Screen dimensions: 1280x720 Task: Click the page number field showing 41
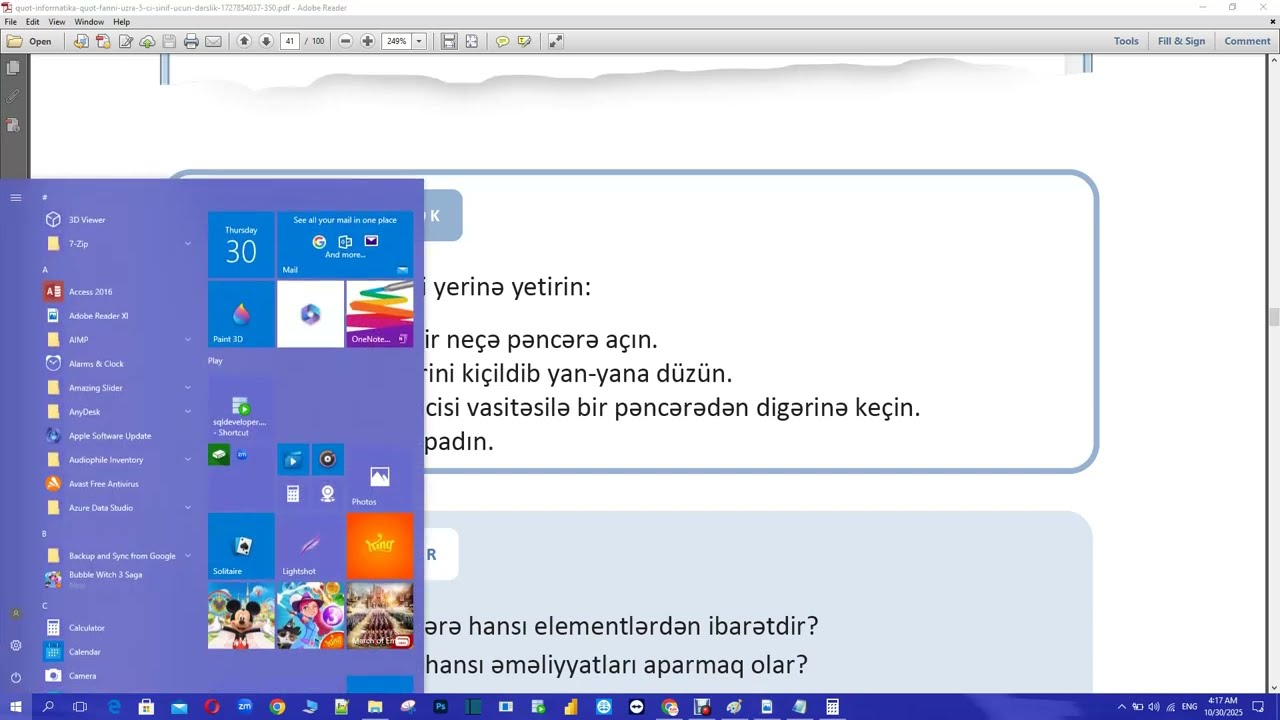point(290,41)
